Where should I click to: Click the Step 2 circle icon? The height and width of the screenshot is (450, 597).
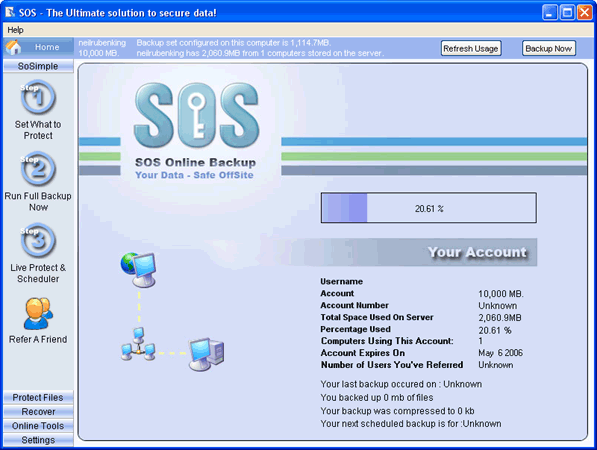point(38,169)
